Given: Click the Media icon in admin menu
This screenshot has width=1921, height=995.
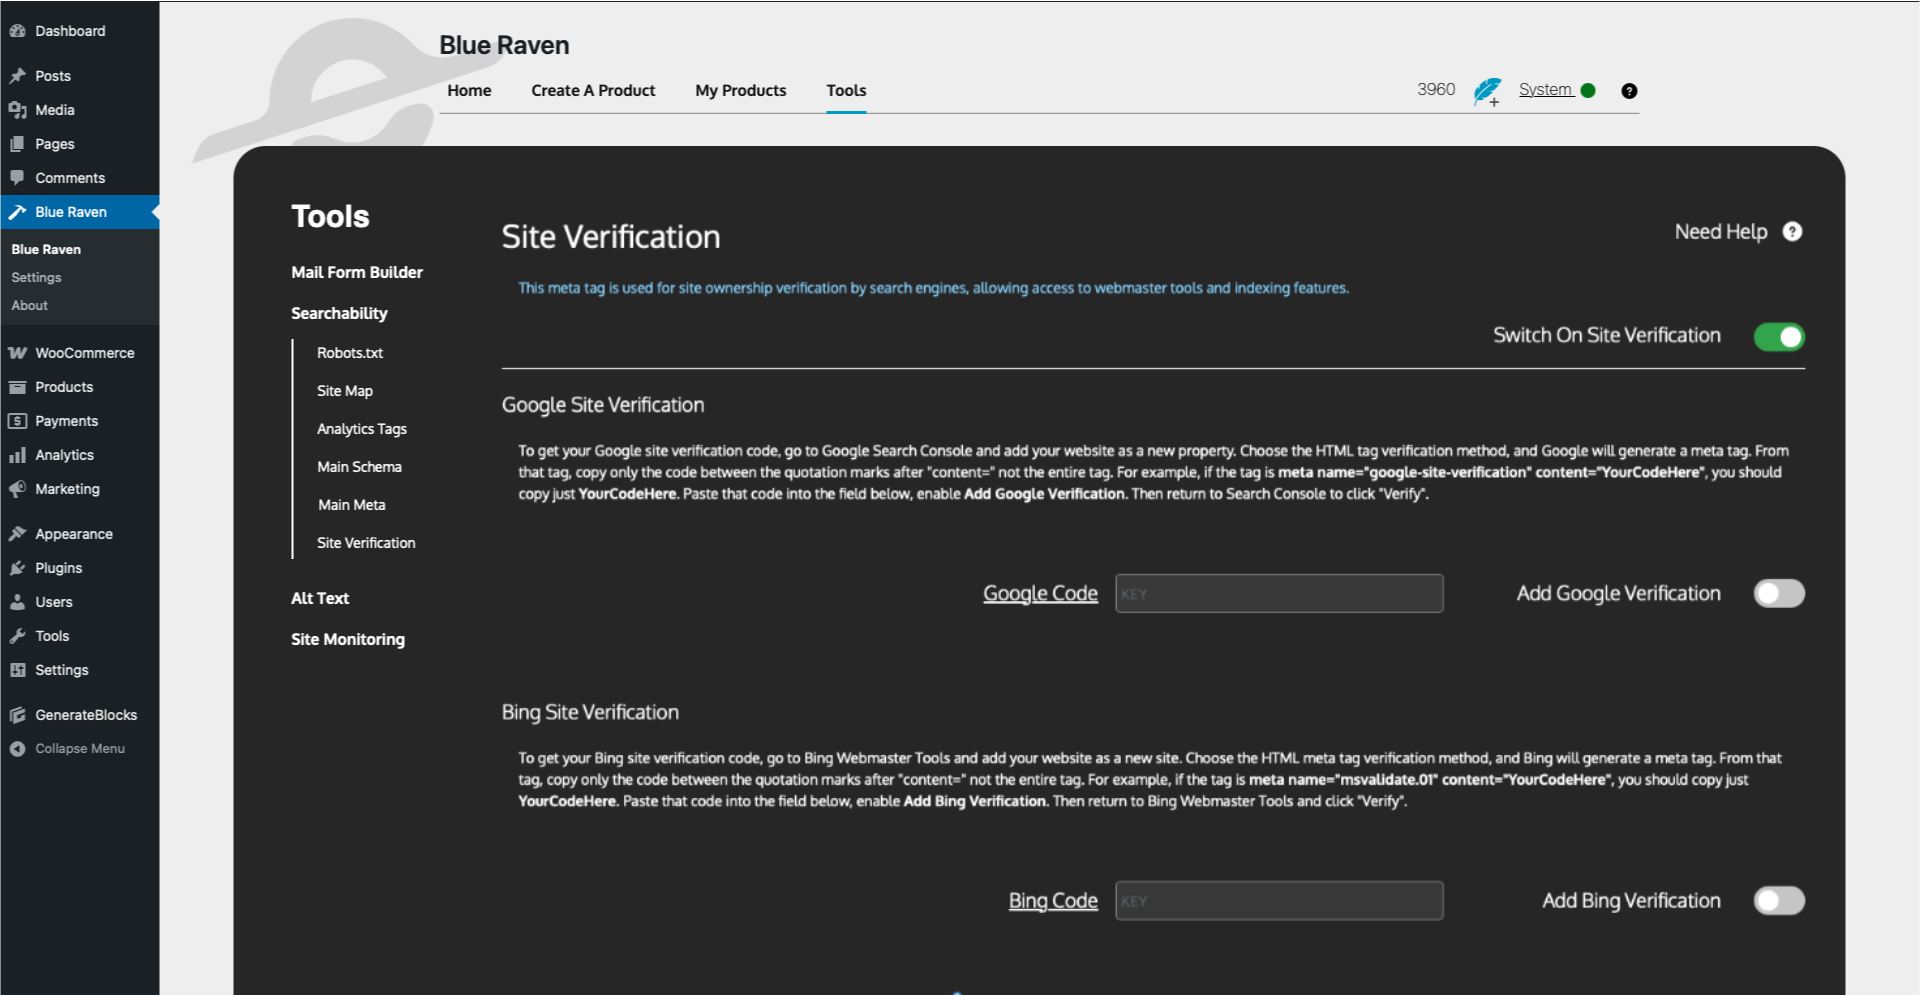Looking at the screenshot, I should tap(17, 110).
